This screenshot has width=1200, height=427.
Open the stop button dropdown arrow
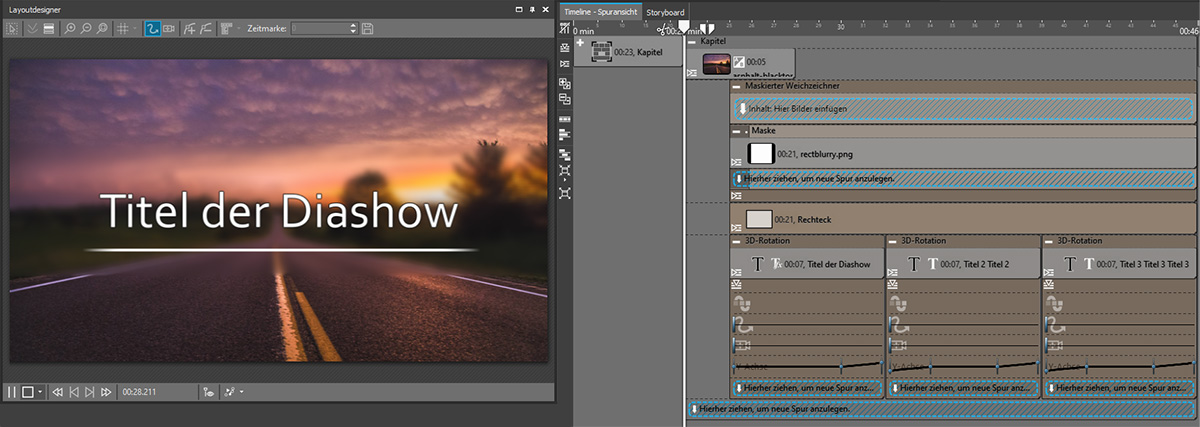[40, 392]
